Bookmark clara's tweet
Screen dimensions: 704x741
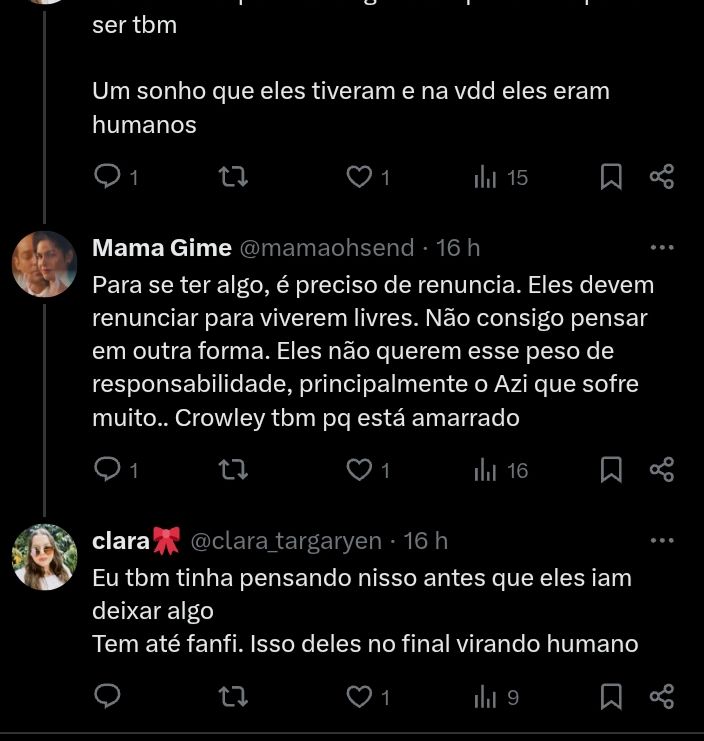[611, 696]
